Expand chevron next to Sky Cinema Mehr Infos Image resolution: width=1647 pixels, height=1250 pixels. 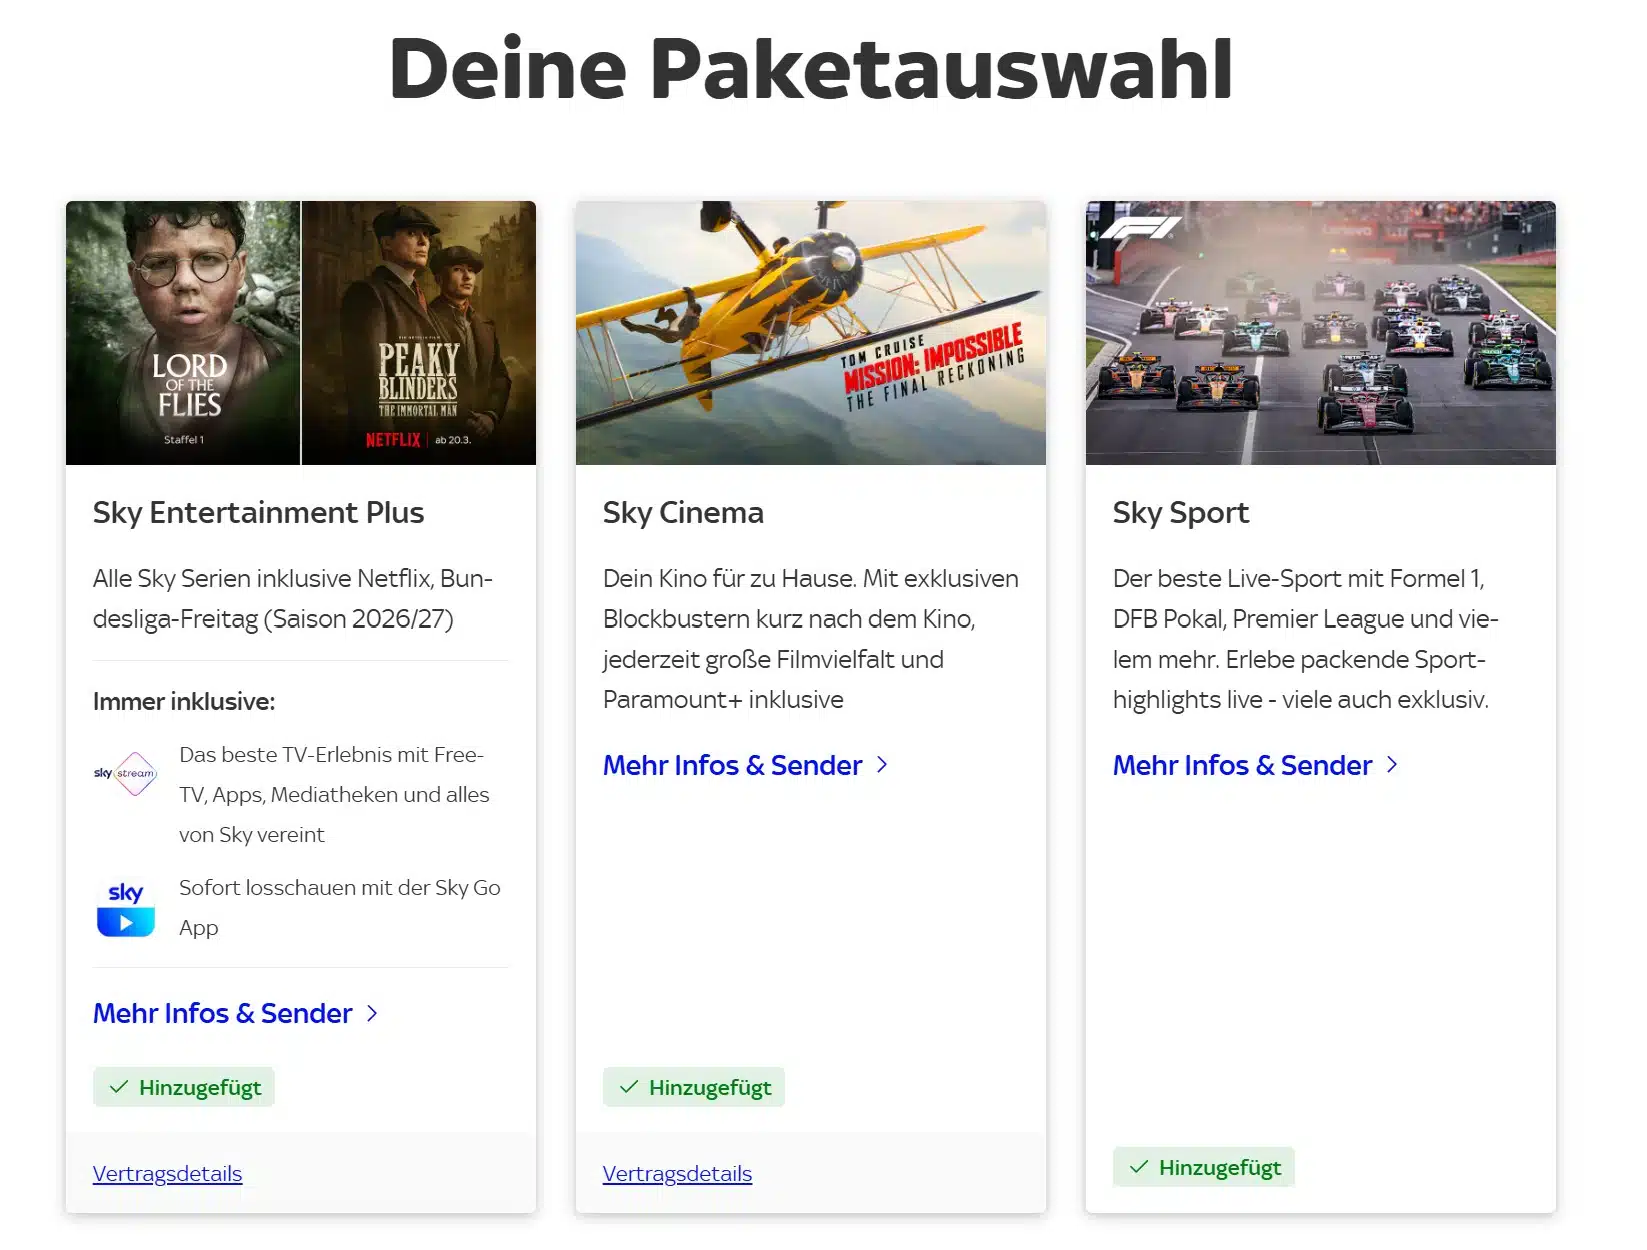coord(882,765)
